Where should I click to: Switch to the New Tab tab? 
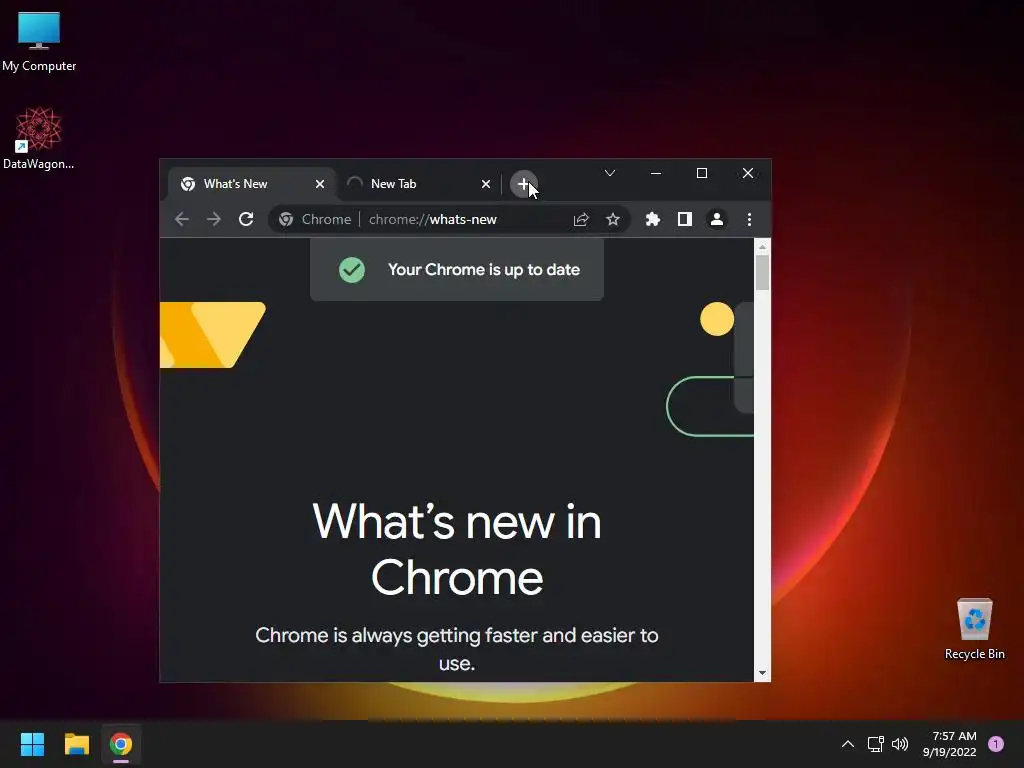[x=418, y=184]
